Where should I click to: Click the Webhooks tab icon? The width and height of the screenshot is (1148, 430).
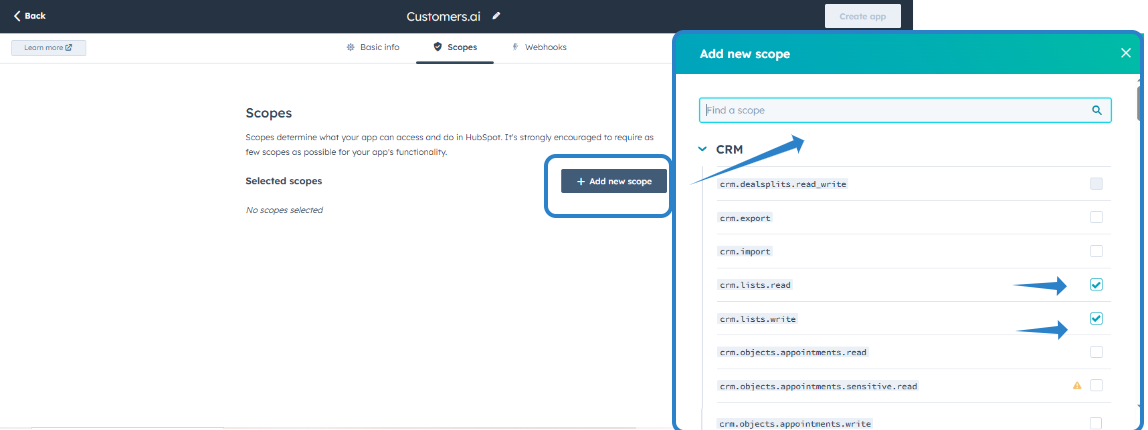515,47
